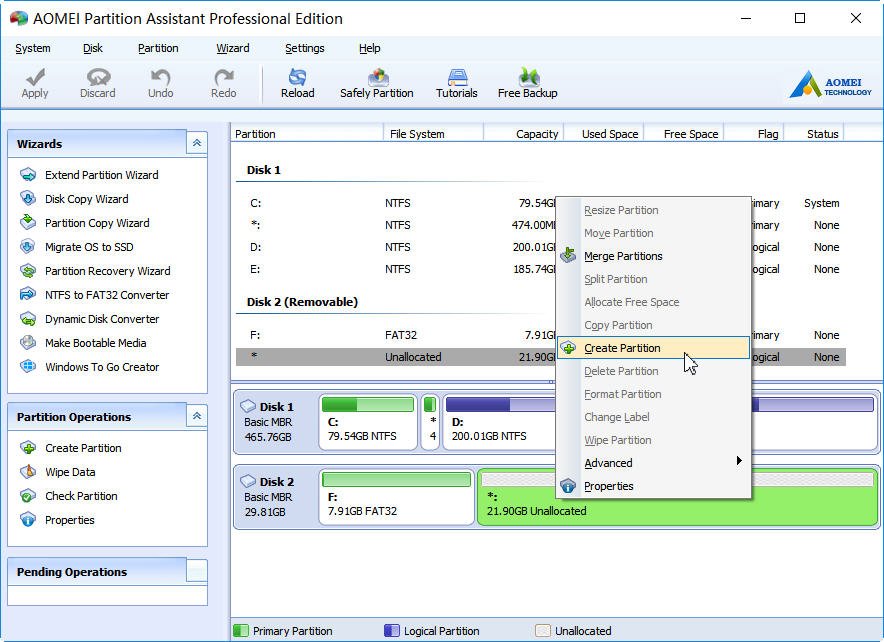The image size is (884, 642).
Task: Select the D: partition row
Action: pos(395,247)
